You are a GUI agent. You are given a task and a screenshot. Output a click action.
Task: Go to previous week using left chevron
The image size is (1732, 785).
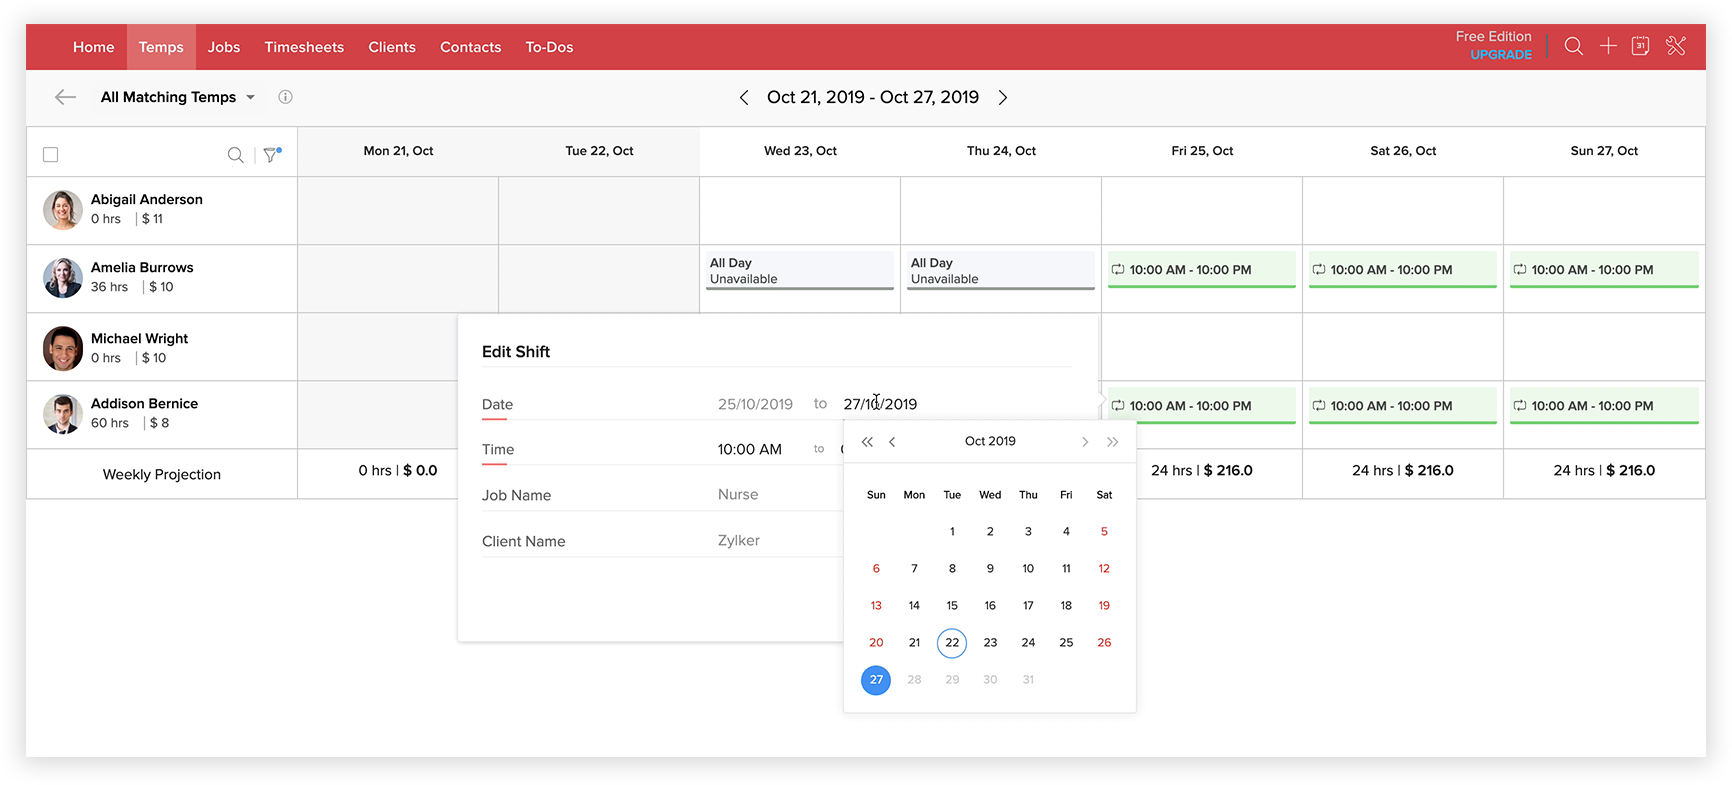pos(744,97)
